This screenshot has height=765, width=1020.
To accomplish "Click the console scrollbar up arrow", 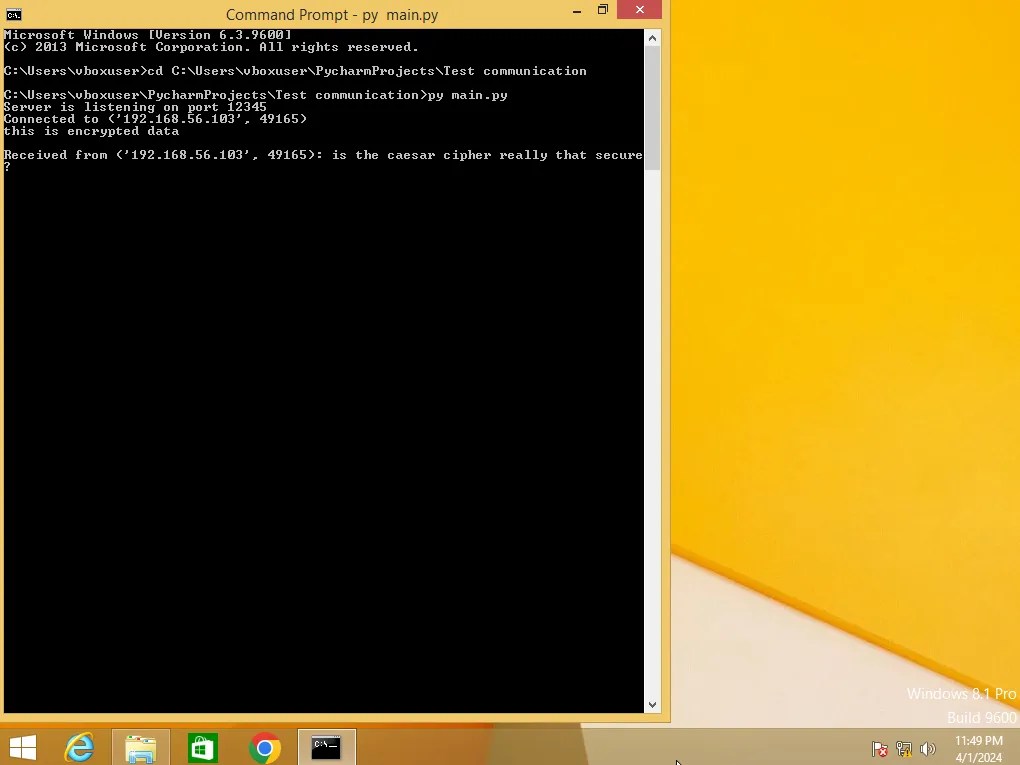I will point(652,38).
